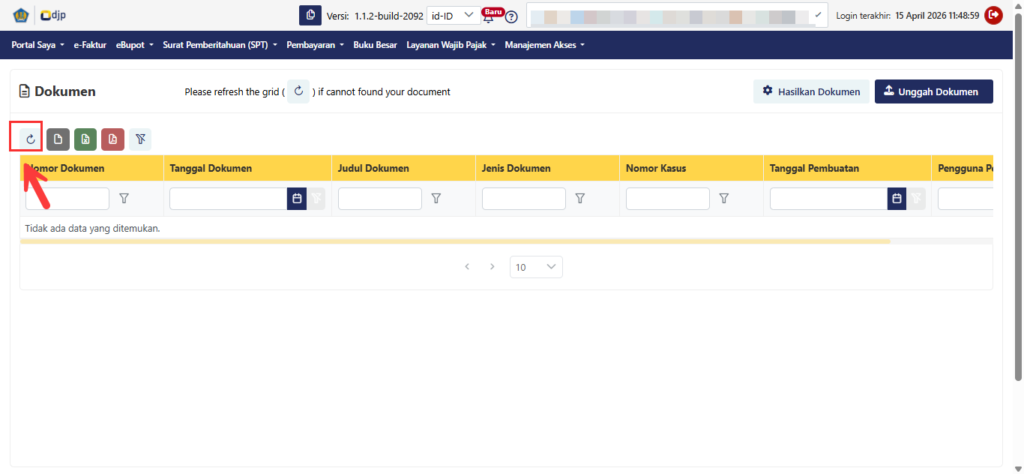Open the eBupot menu
The width and height of the screenshot is (1024, 474).
(x=134, y=45)
